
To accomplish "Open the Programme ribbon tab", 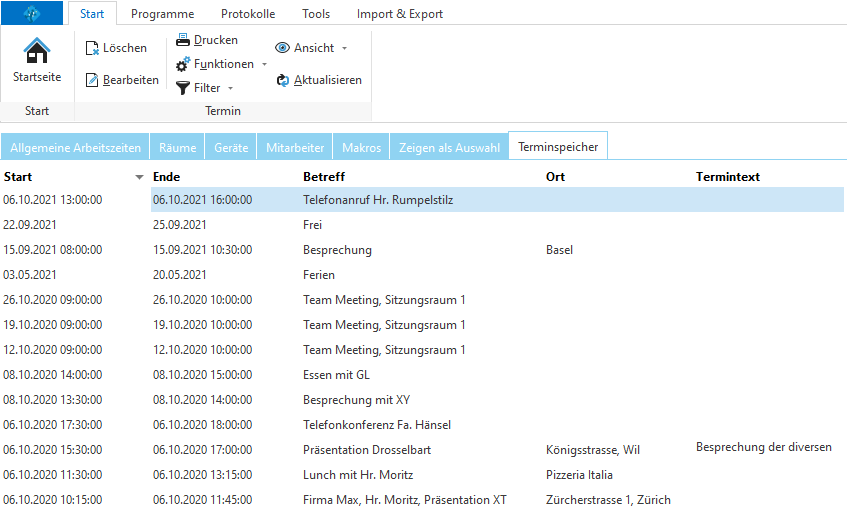I will pos(163,14).
